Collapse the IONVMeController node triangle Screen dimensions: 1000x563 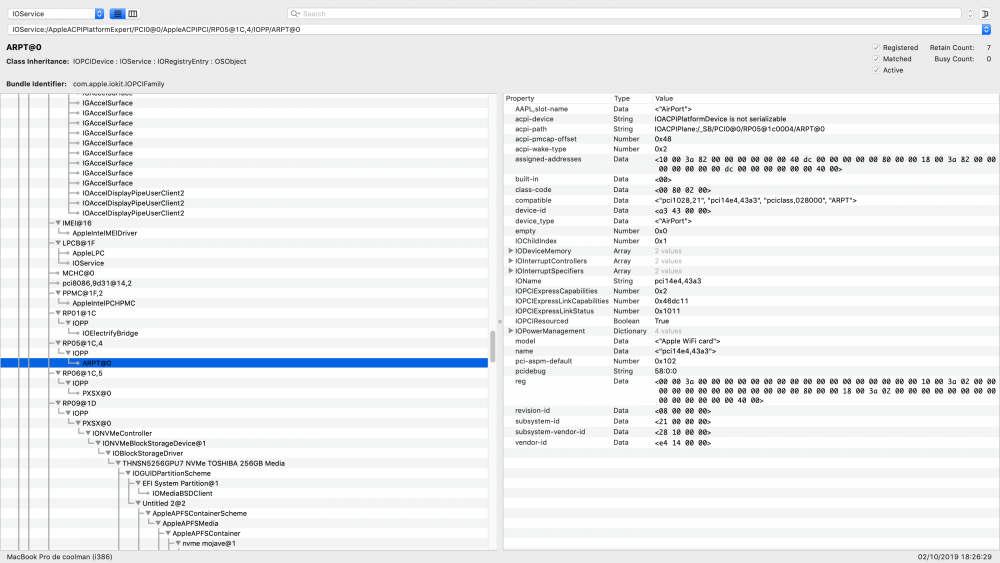[88, 433]
